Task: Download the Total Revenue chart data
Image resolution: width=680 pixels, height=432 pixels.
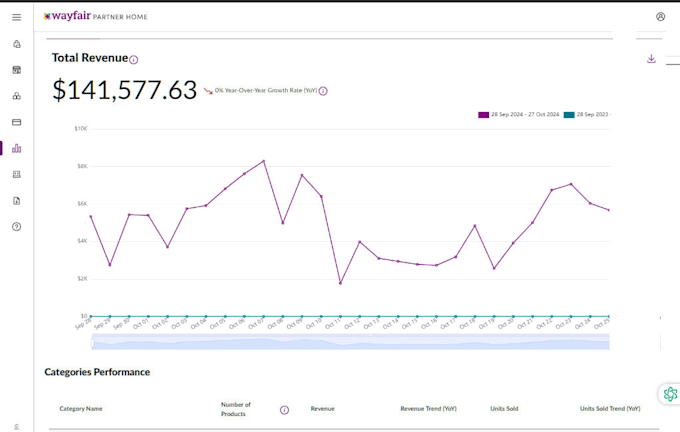Action: [651, 59]
